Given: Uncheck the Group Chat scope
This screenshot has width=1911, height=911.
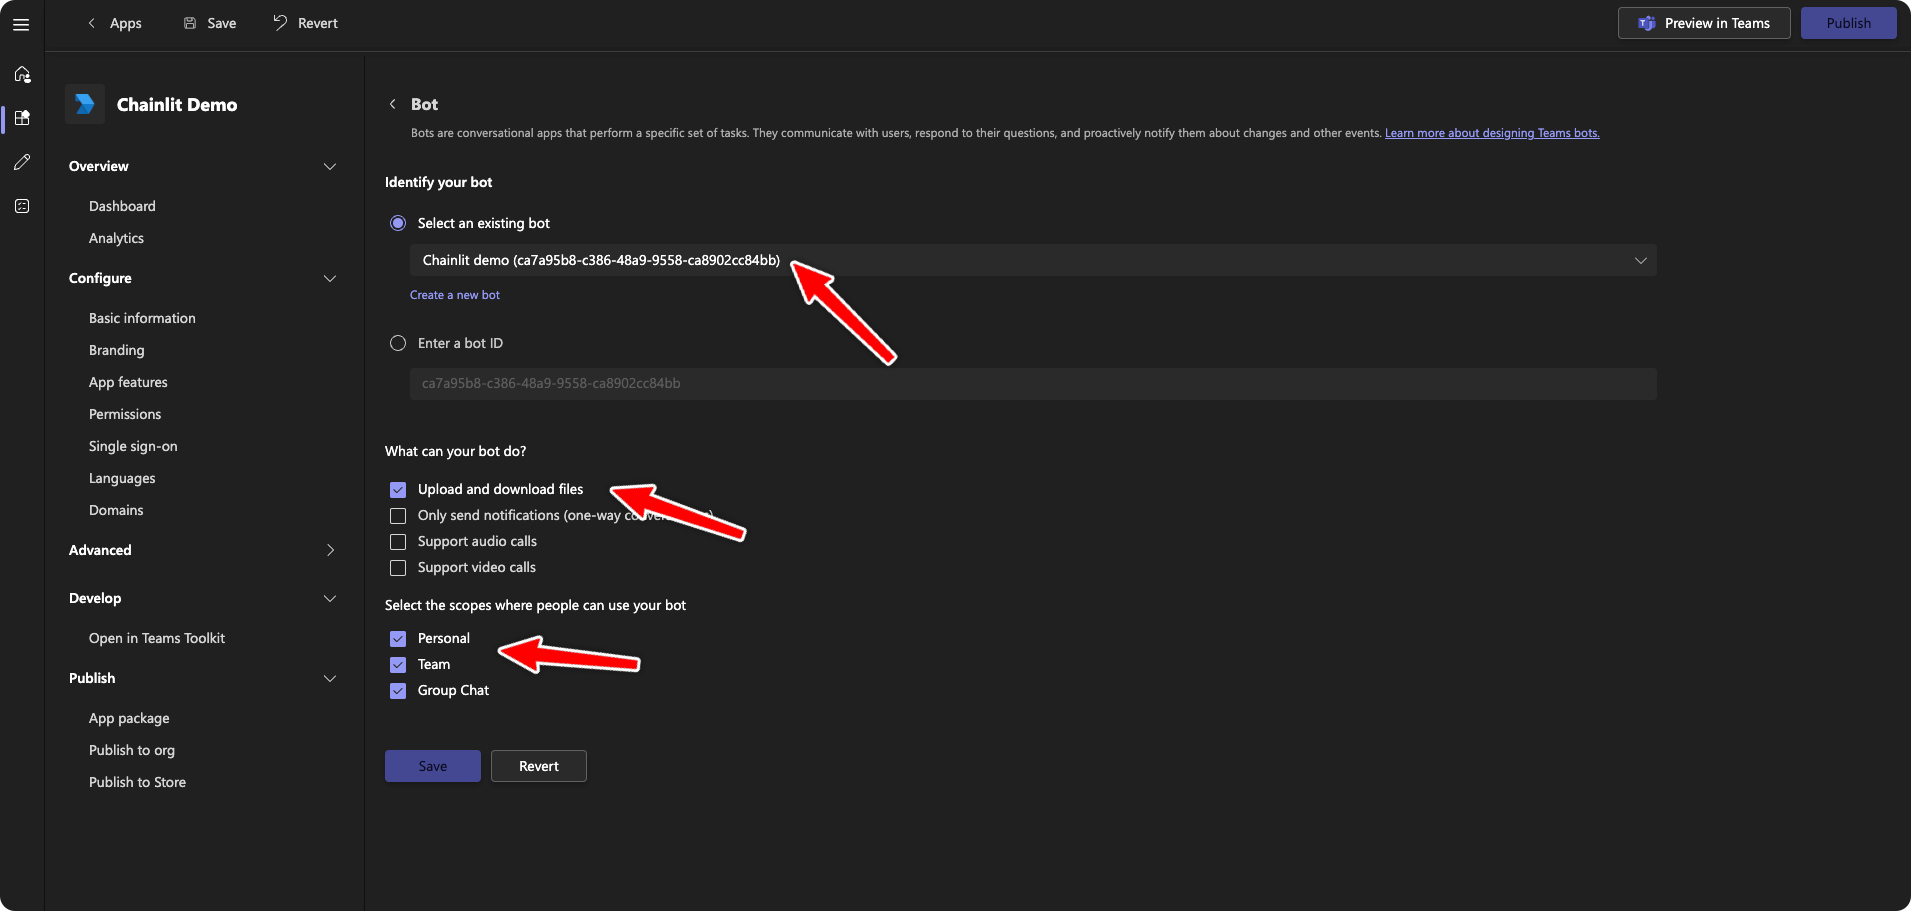Looking at the screenshot, I should click(x=398, y=691).
